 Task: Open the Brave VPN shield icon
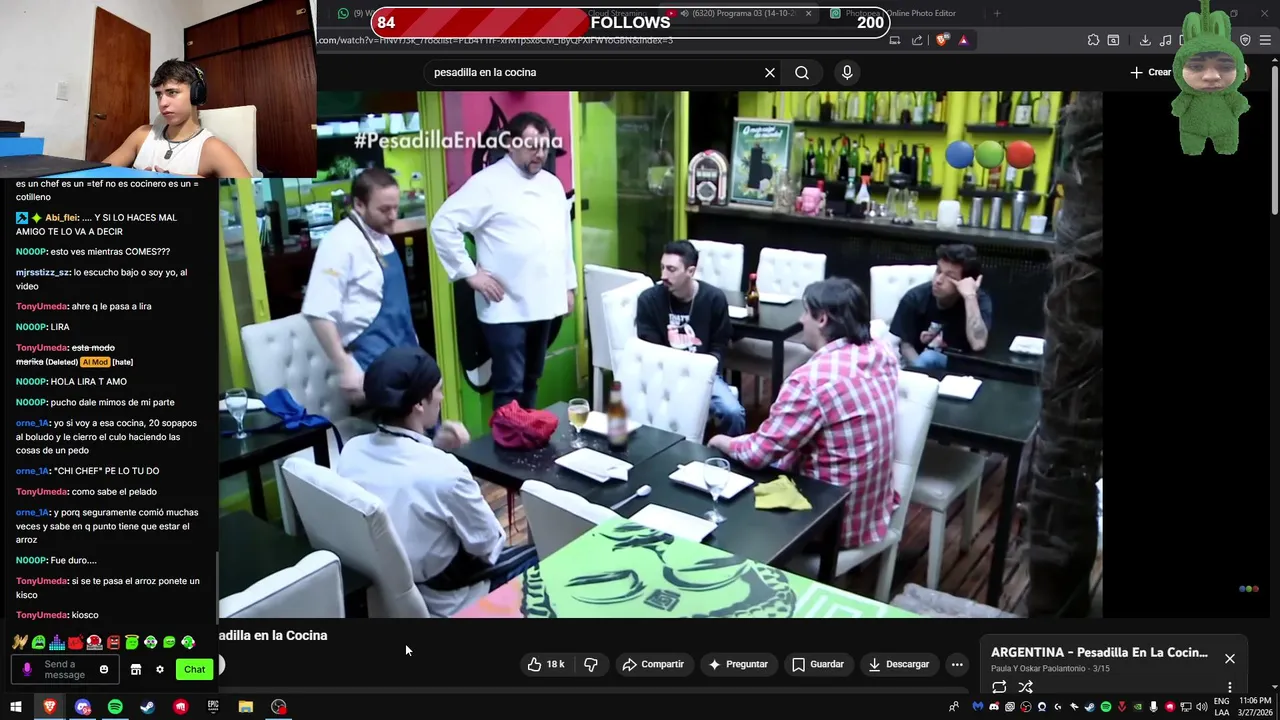pyautogui.click(x=1245, y=40)
